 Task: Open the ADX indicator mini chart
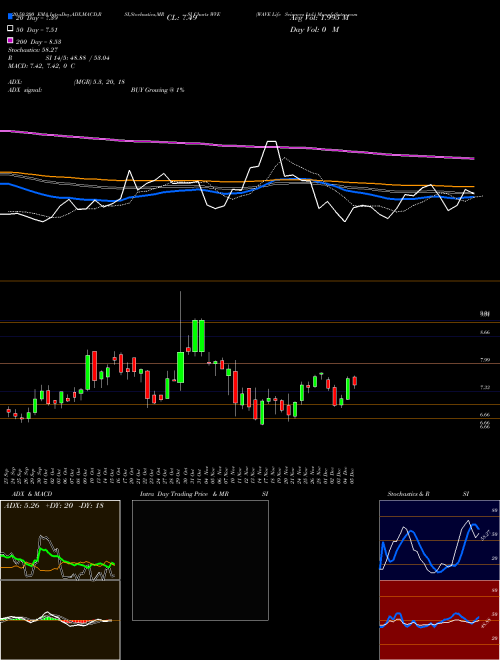(60, 540)
